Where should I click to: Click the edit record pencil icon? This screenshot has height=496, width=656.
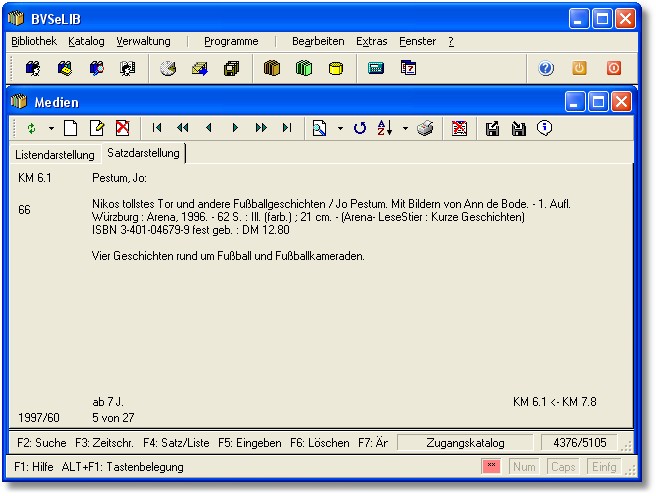click(x=97, y=128)
